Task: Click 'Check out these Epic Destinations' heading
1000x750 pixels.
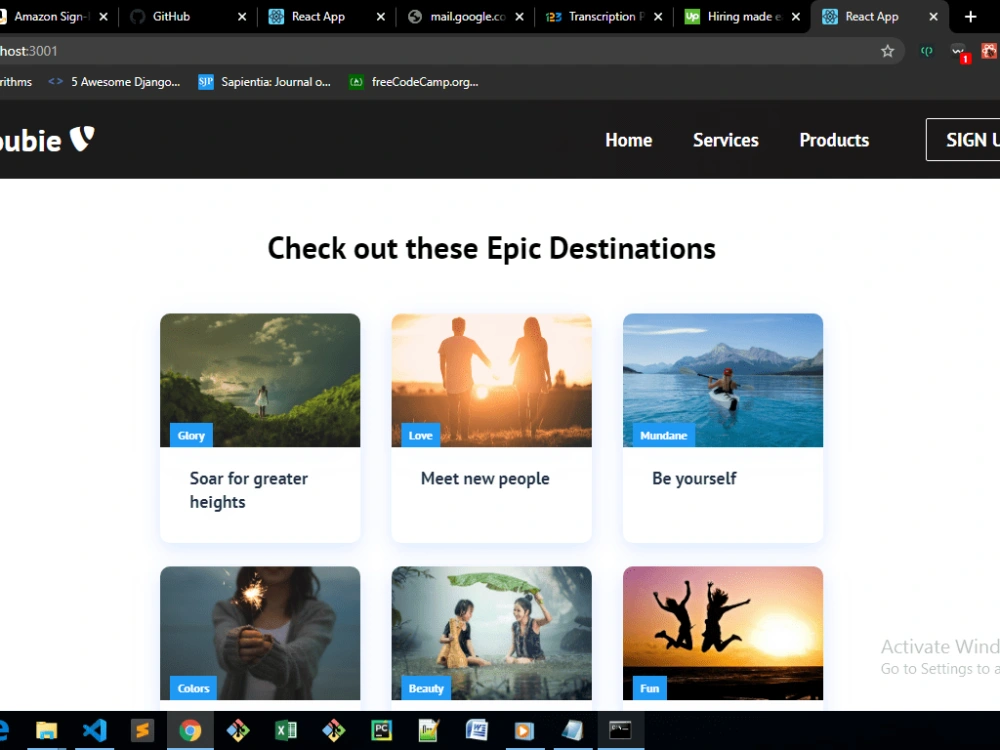Action: (x=491, y=248)
